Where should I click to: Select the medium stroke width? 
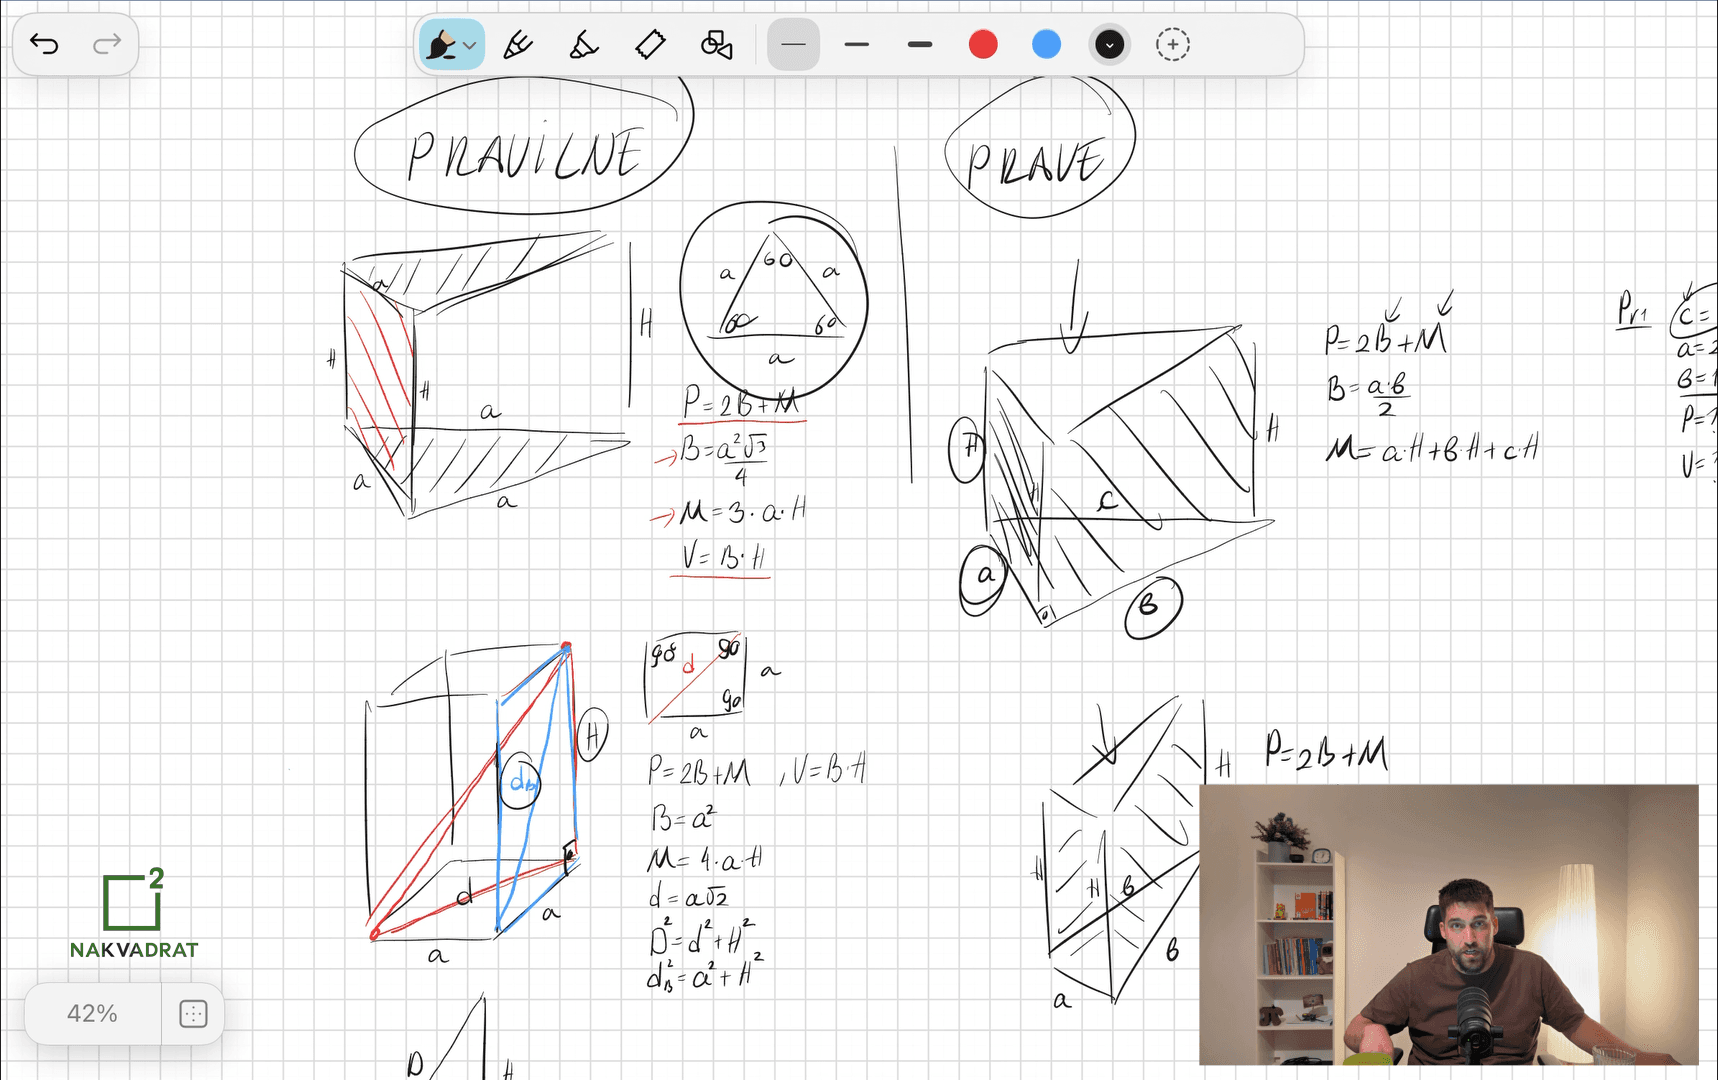point(857,45)
